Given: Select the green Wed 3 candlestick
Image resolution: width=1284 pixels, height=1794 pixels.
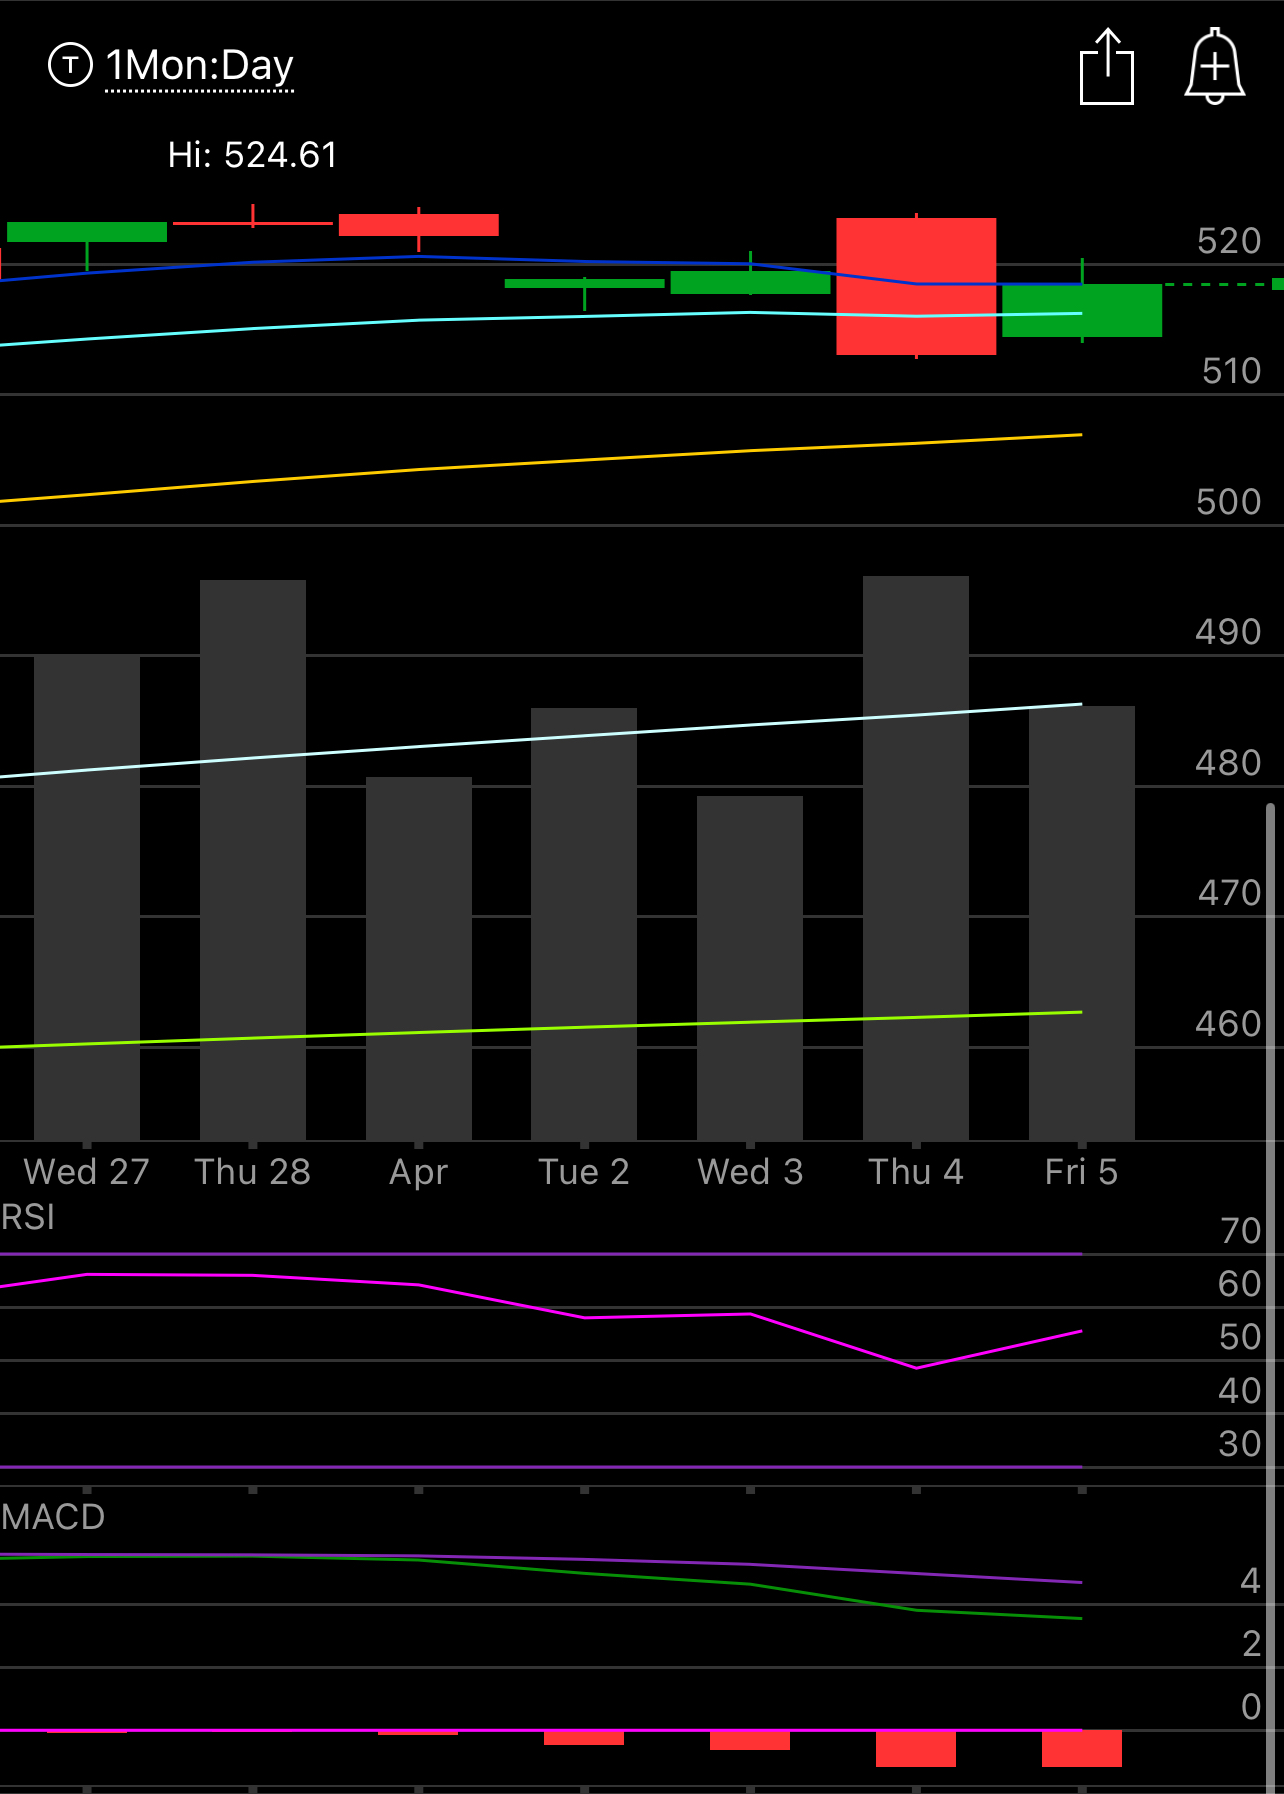Looking at the screenshot, I should 750,282.
